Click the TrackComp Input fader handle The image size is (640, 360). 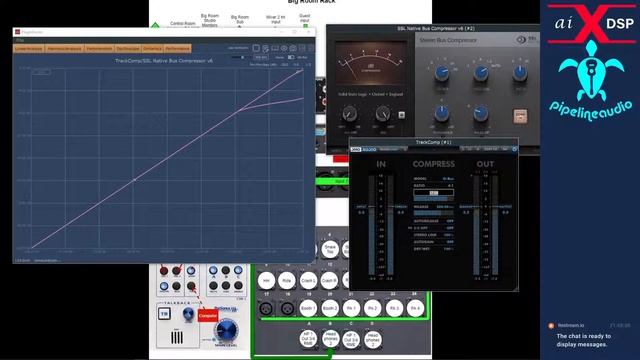372,207
